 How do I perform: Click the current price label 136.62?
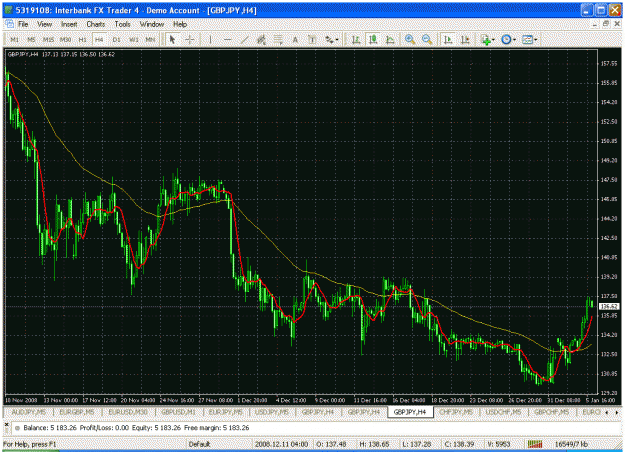pyautogui.click(x=609, y=307)
